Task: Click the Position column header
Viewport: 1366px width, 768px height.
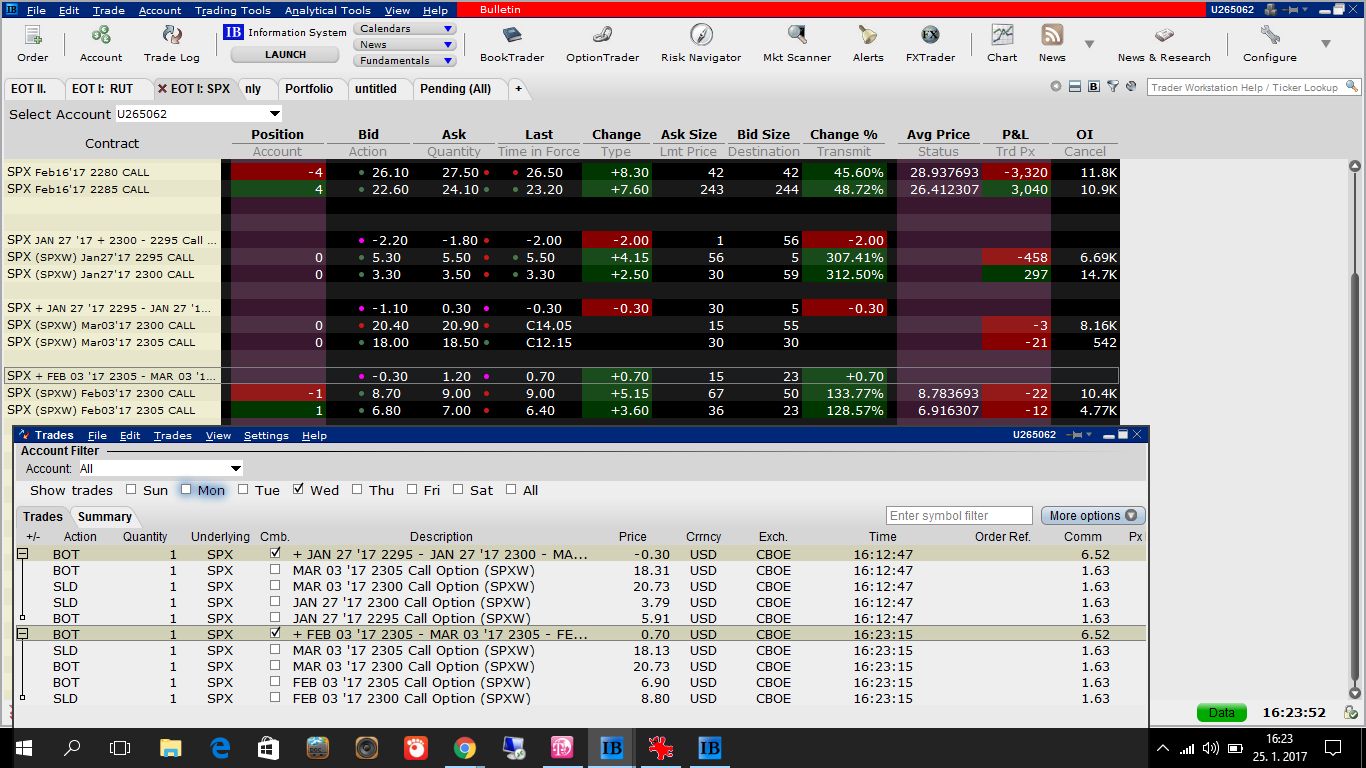Action: point(277,135)
